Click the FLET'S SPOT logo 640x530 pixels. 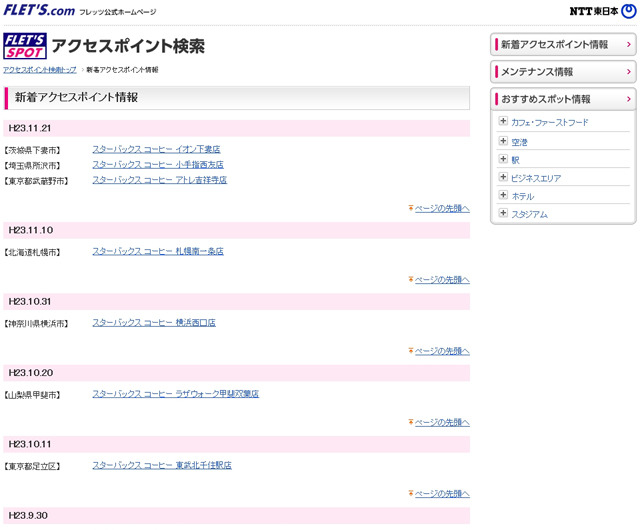click(x=25, y=46)
